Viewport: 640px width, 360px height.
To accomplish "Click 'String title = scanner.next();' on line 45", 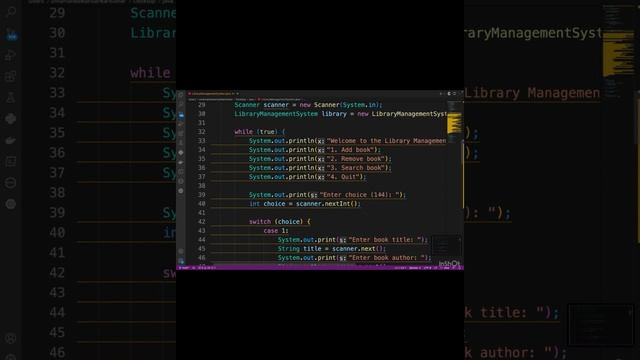I will (331, 249).
